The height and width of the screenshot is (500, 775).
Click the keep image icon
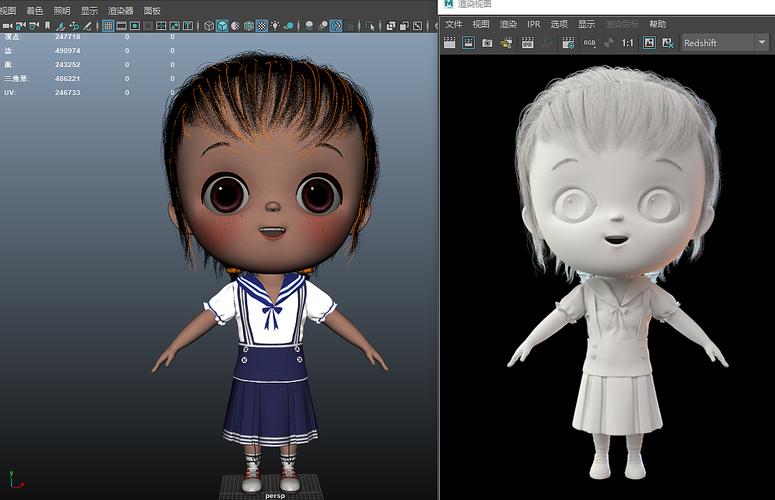tap(648, 43)
